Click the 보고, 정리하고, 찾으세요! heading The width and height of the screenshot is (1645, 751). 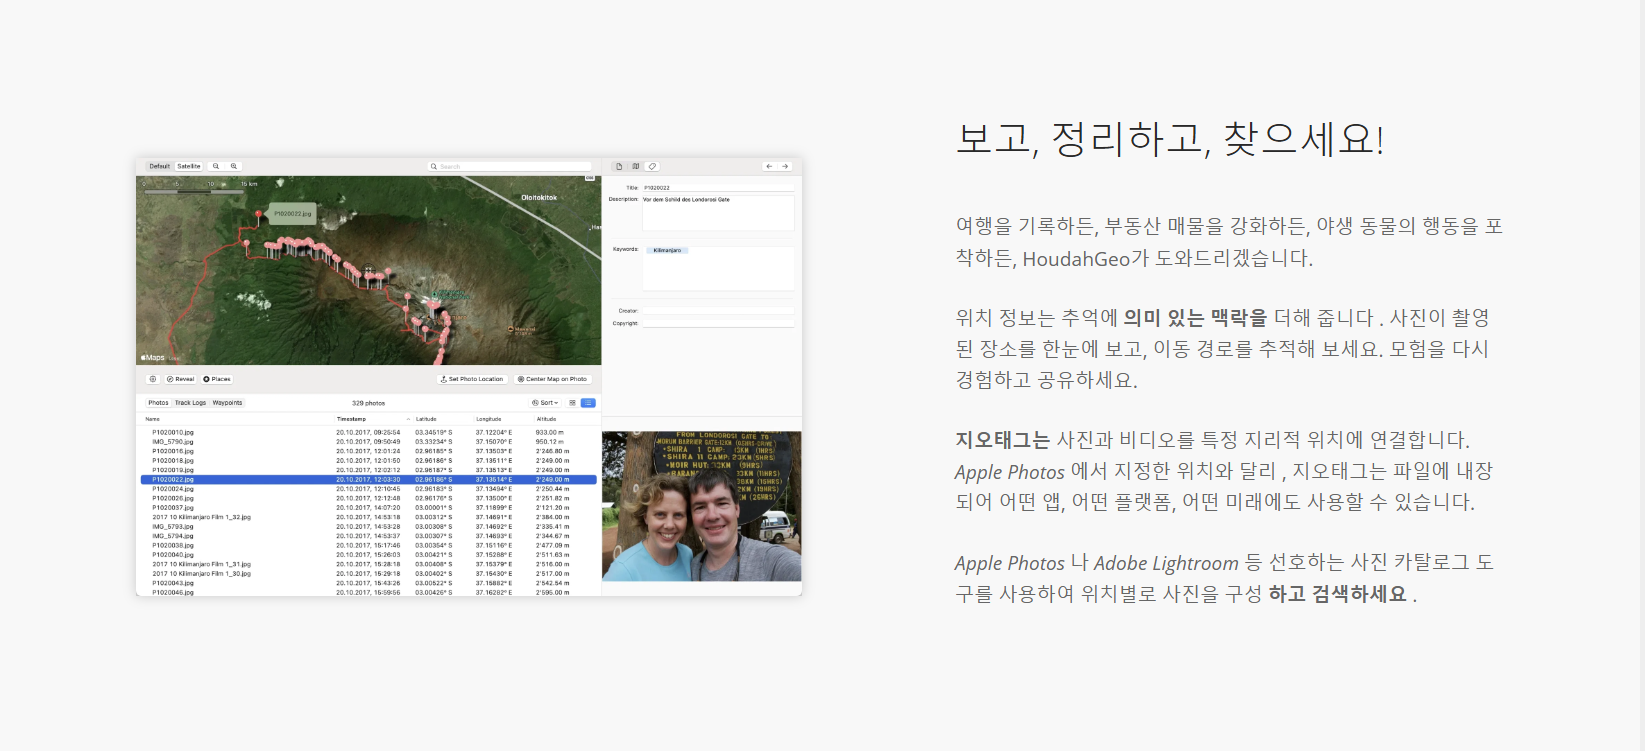(1170, 139)
